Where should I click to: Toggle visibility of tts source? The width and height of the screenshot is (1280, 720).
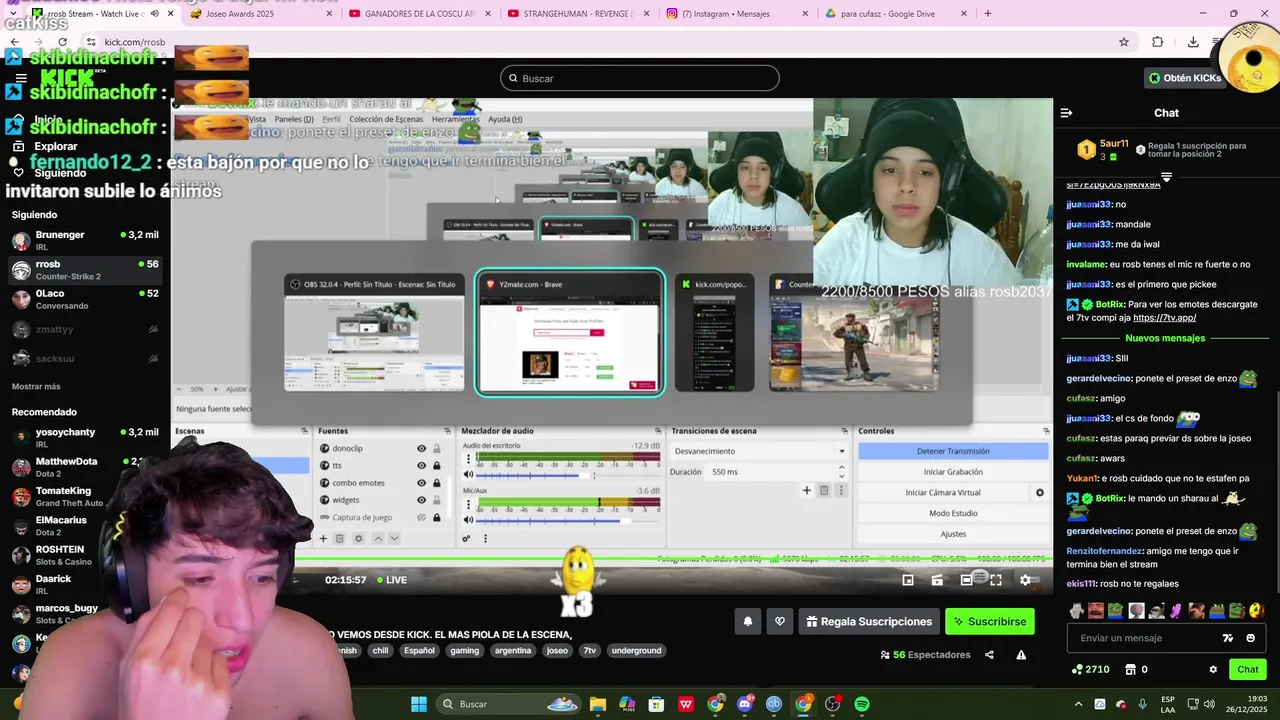point(421,466)
